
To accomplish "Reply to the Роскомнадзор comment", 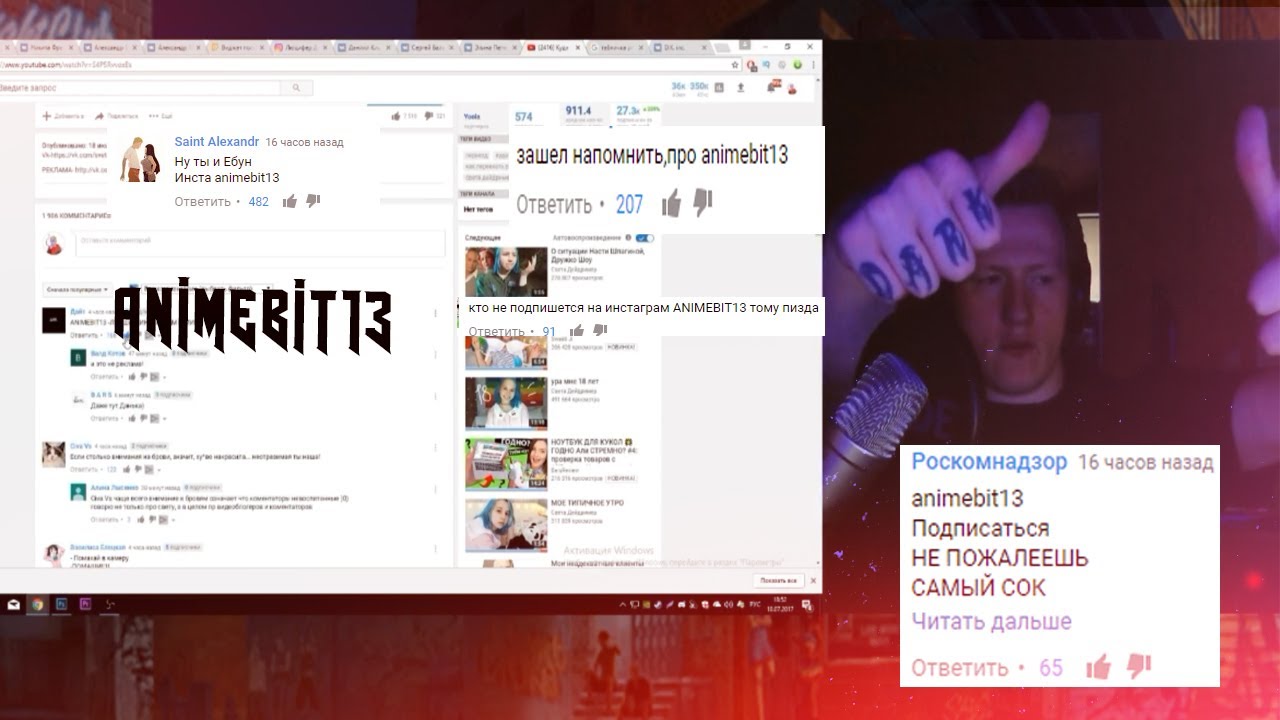I will pyautogui.click(x=960, y=668).
